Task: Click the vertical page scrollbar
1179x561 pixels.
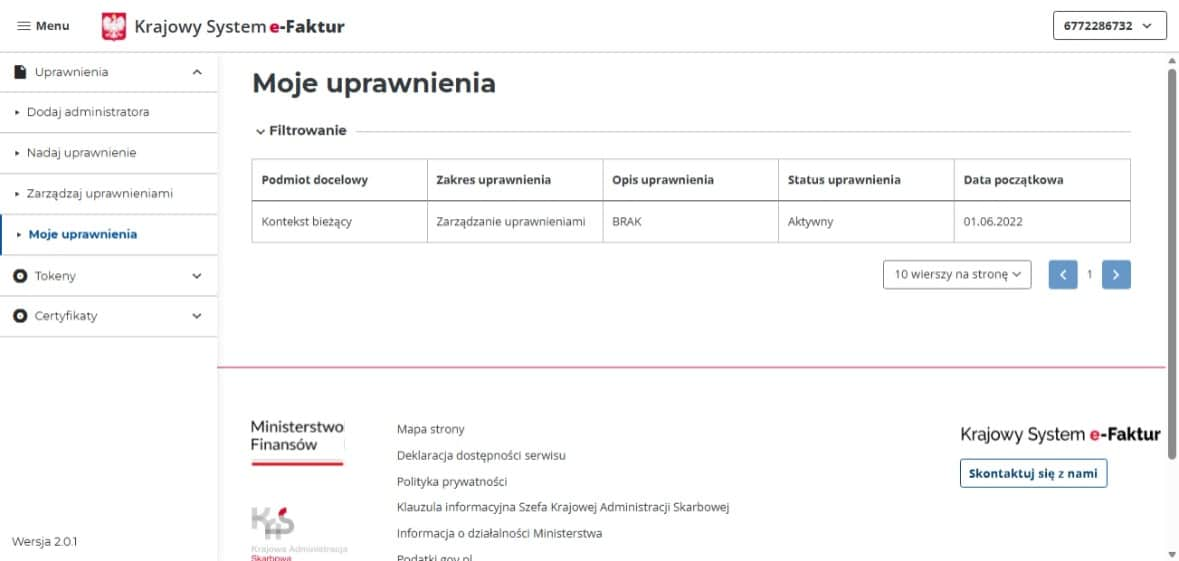Action: (x=1171, y=263)
